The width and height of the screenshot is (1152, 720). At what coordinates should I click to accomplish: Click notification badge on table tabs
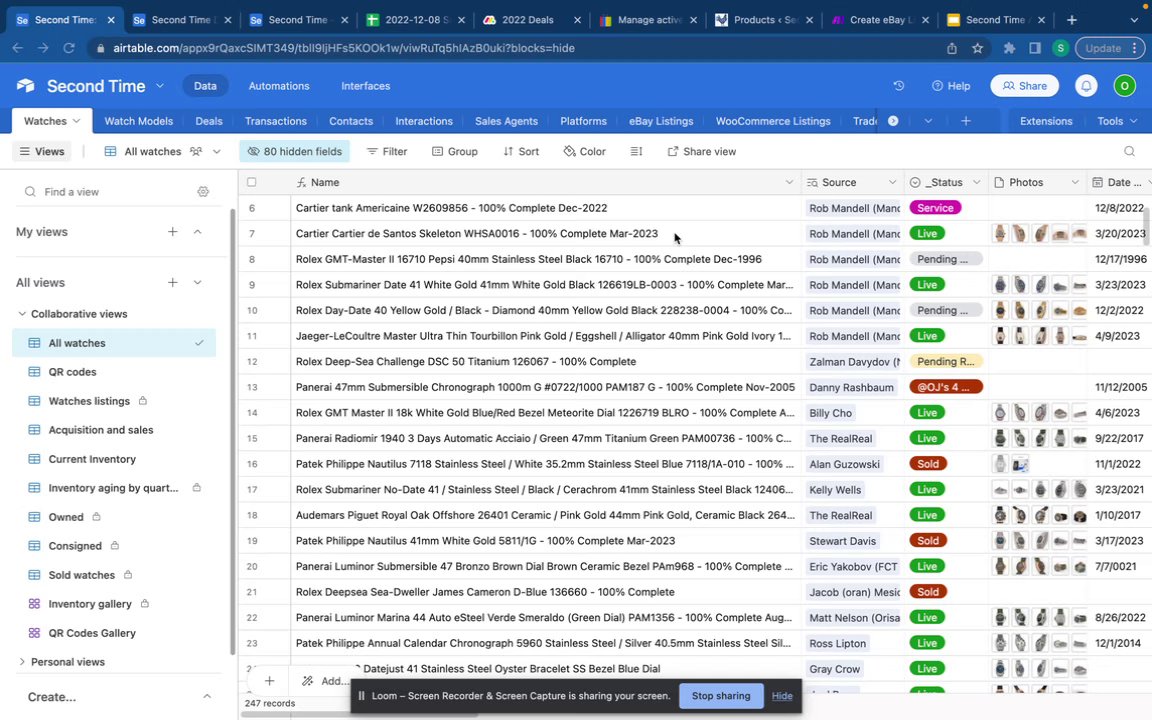pyautogui.click(x=893, y=121)
